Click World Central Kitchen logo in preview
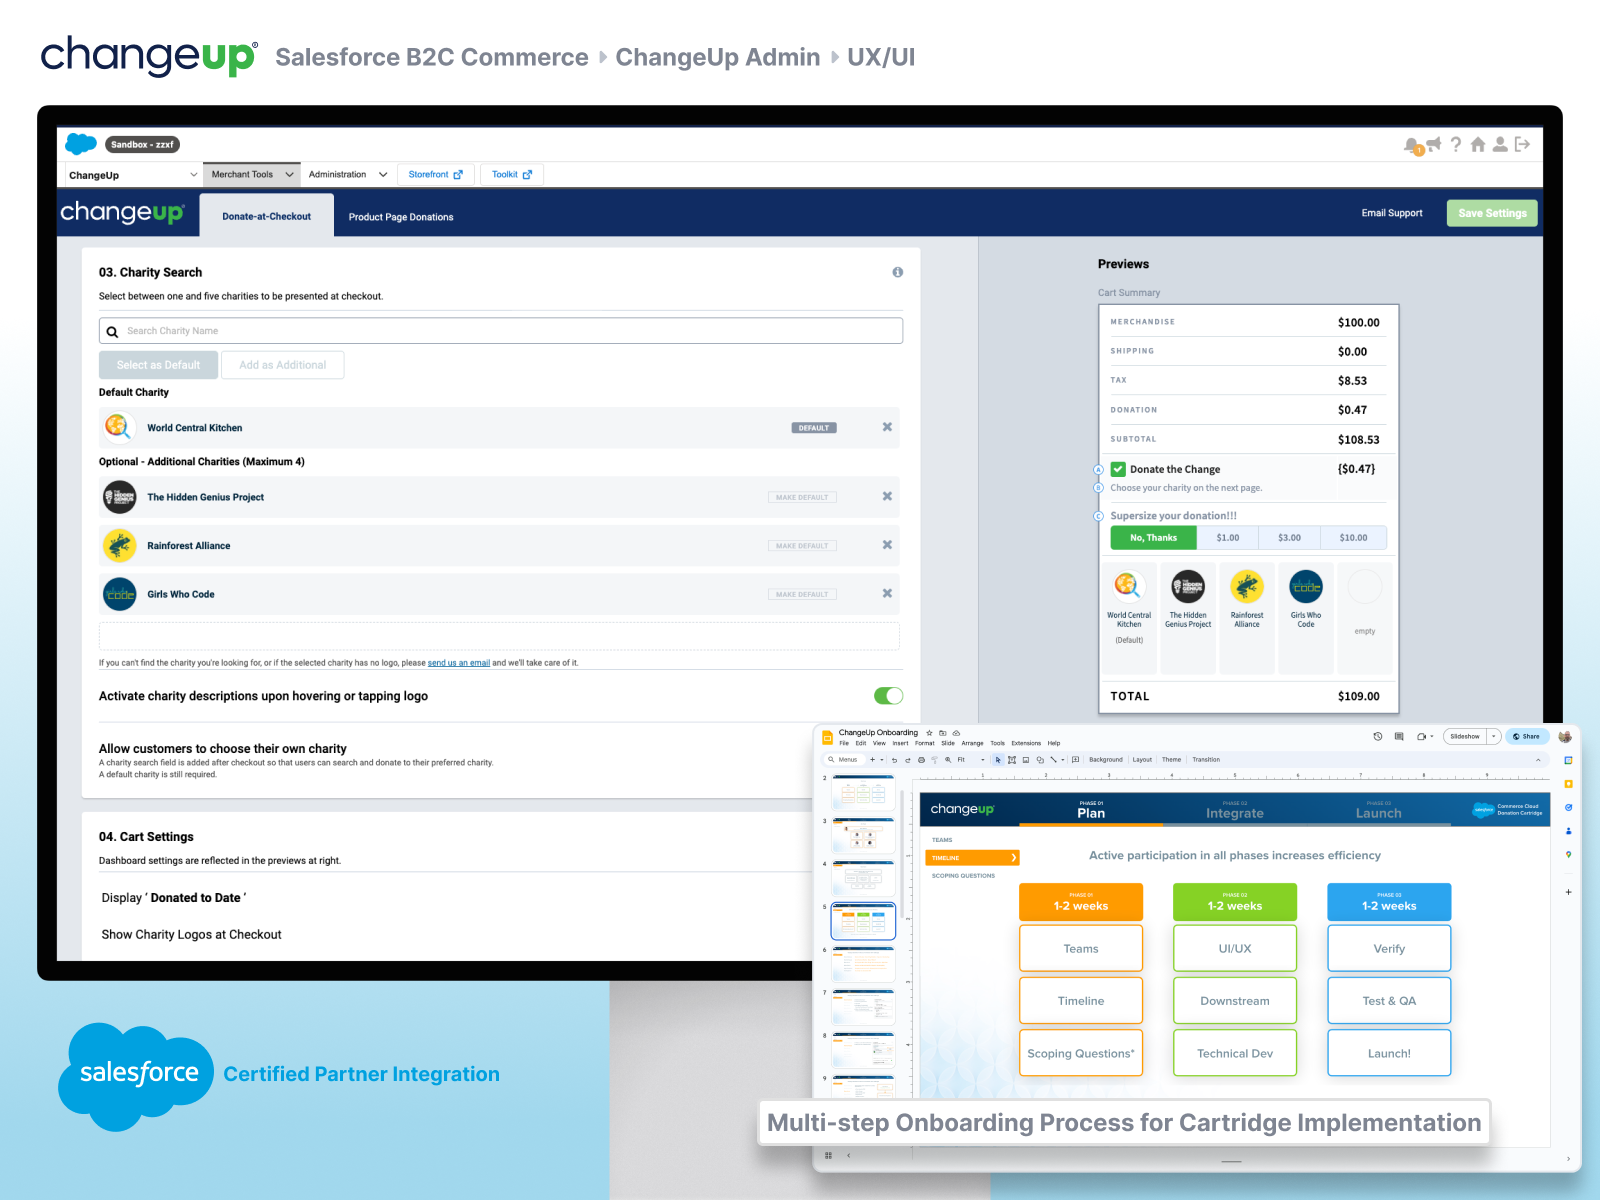Viewport: 1600px width, 1200px height. (1128, 586)
